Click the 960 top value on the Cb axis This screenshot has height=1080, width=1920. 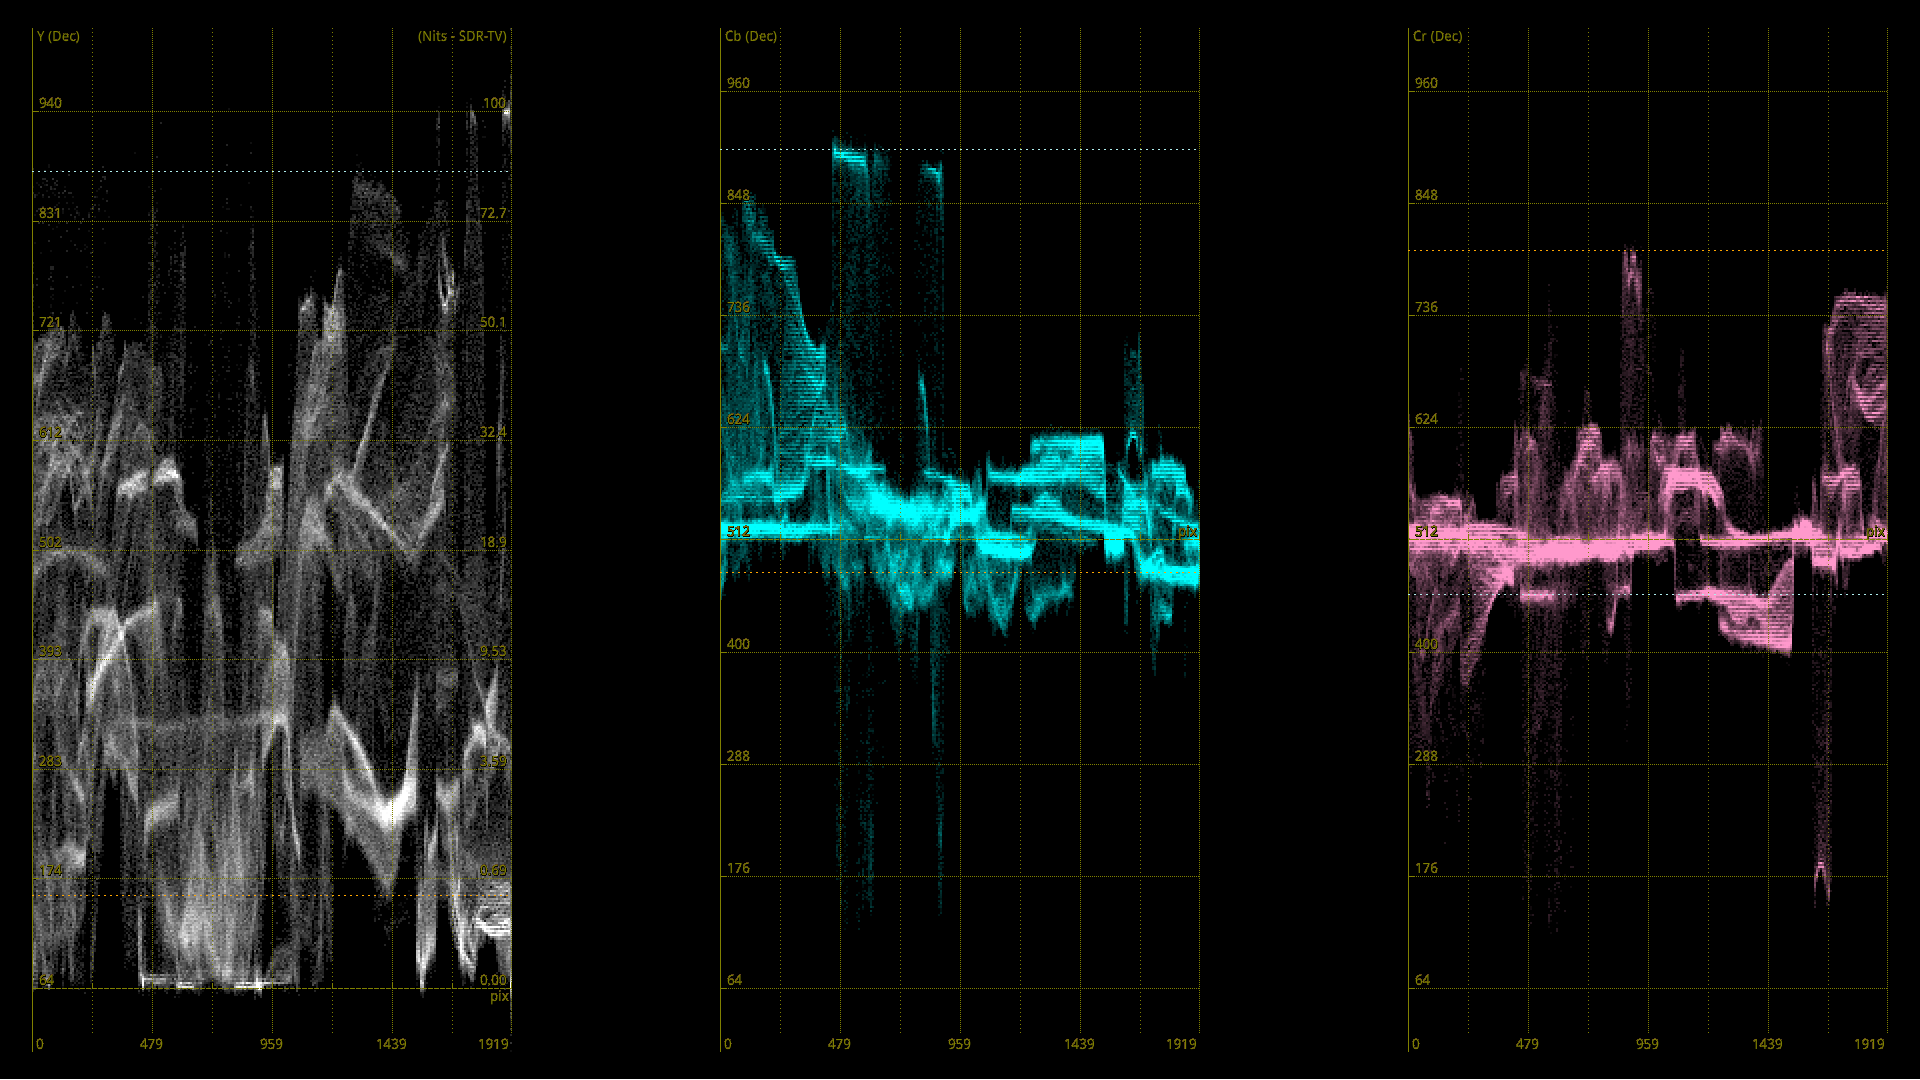(738, 82)
